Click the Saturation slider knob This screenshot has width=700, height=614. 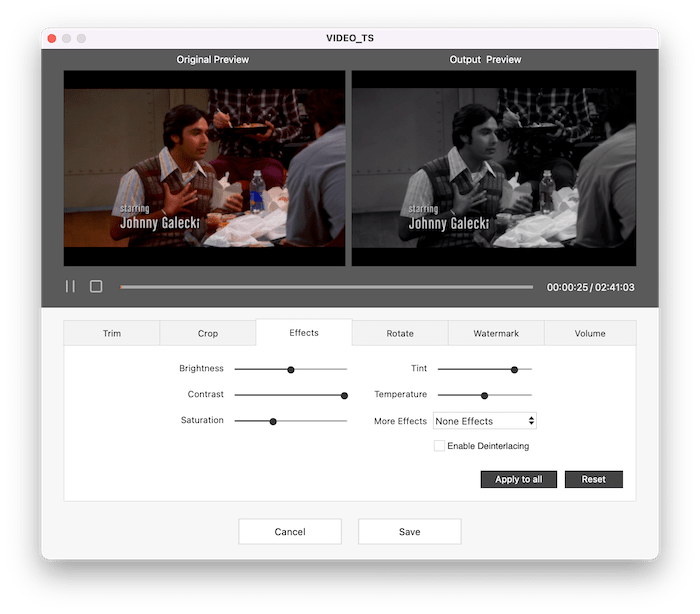272,421
